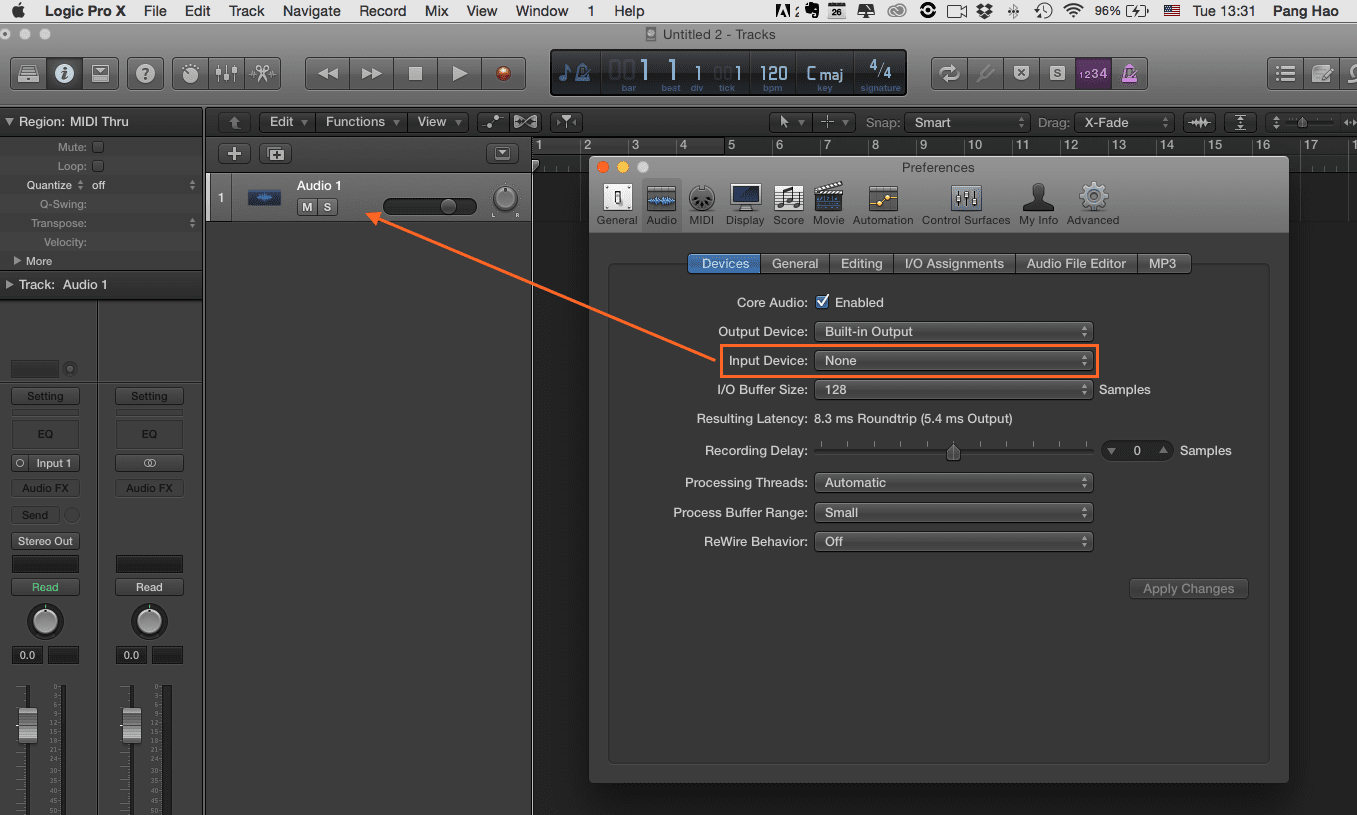Toggle Show Automation icon in Tracks area

click(493, 122)
